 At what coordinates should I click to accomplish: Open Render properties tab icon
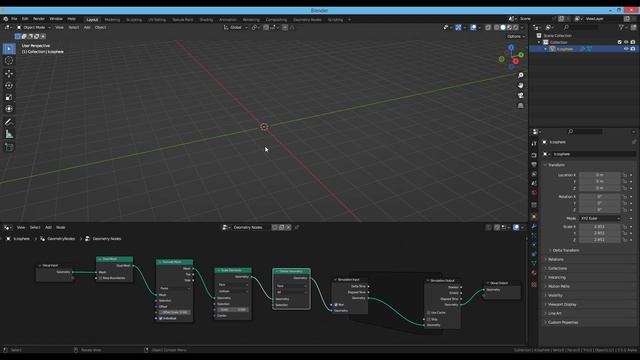(534, 155)
